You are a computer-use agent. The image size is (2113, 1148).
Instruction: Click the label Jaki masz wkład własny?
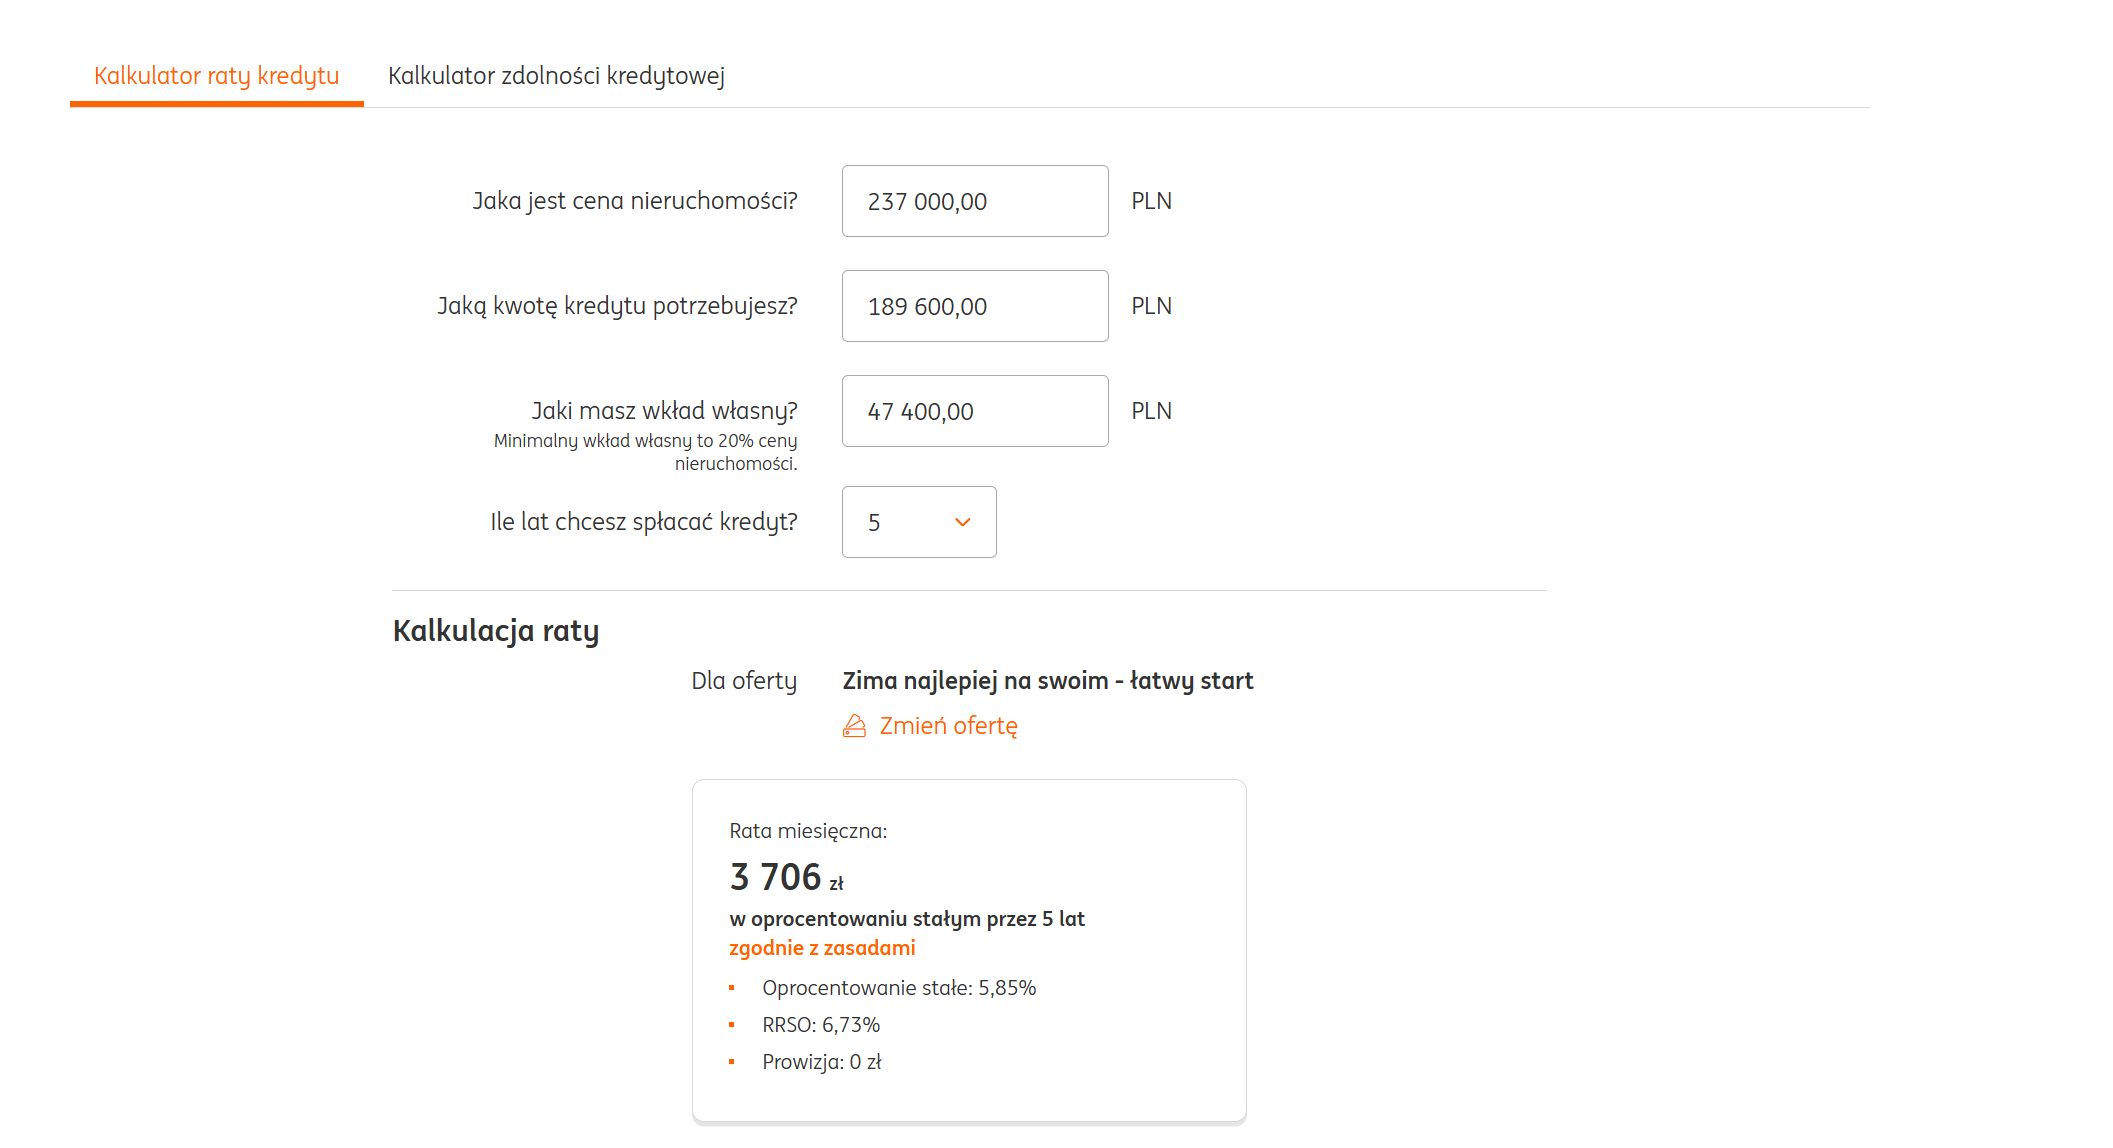[x=664, y=411]
